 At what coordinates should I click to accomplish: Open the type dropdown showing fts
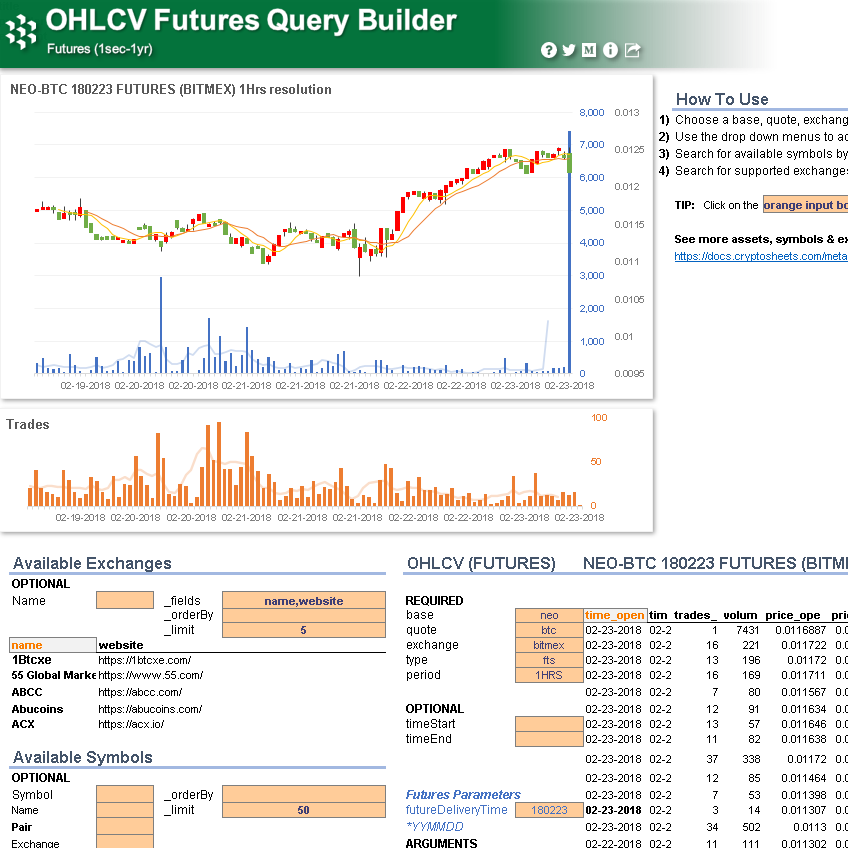coord(548,660)
